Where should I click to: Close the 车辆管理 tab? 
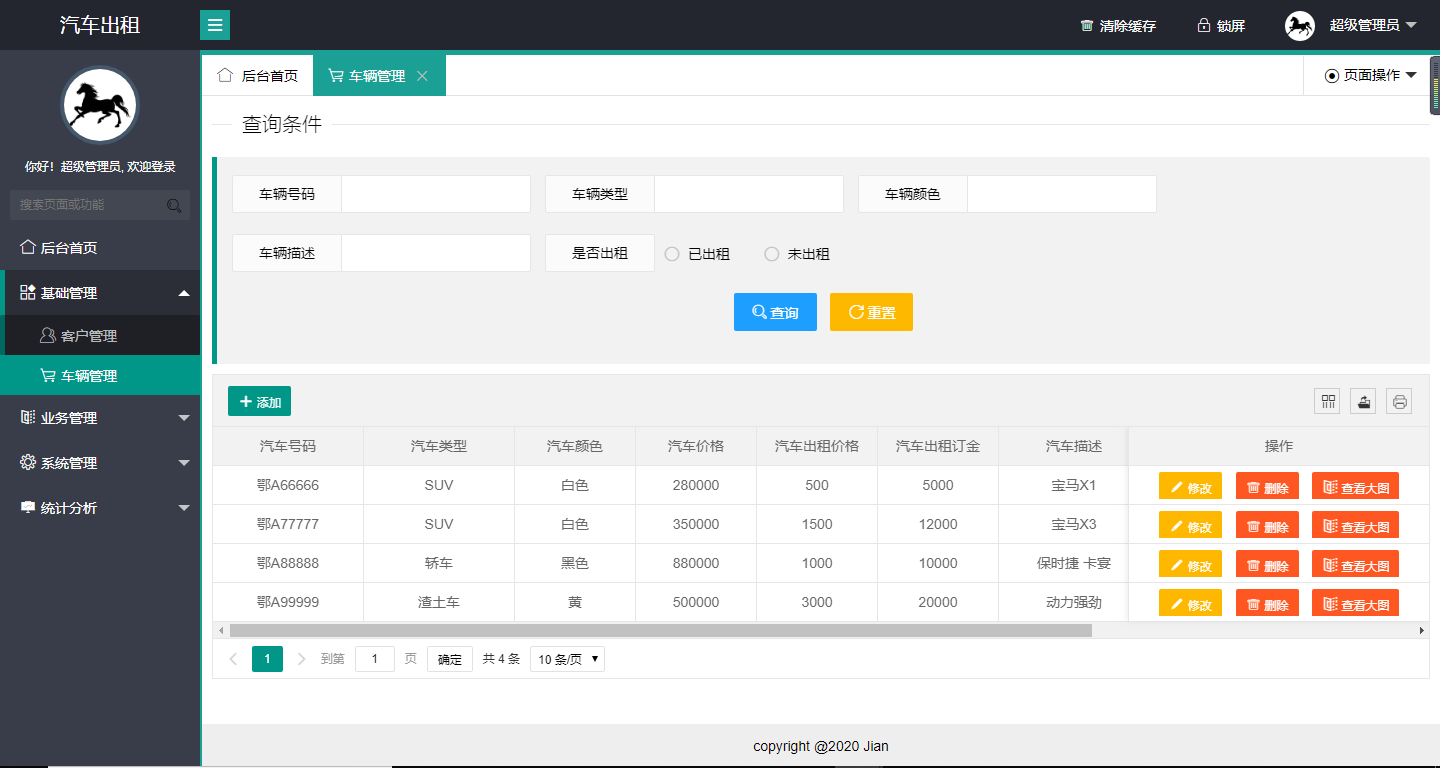(422, 76)
